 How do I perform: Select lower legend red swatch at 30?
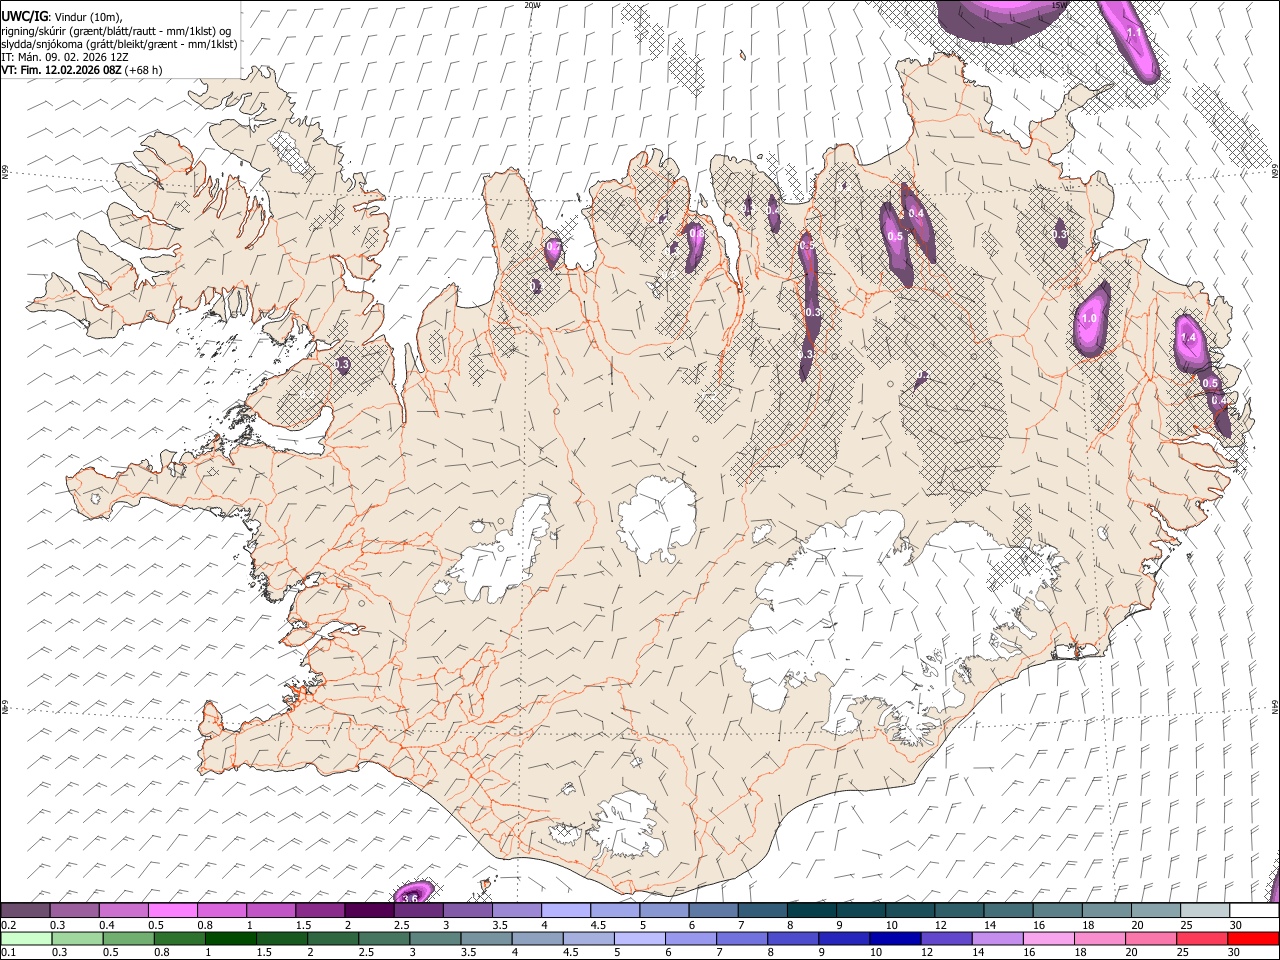[1253, 939]
